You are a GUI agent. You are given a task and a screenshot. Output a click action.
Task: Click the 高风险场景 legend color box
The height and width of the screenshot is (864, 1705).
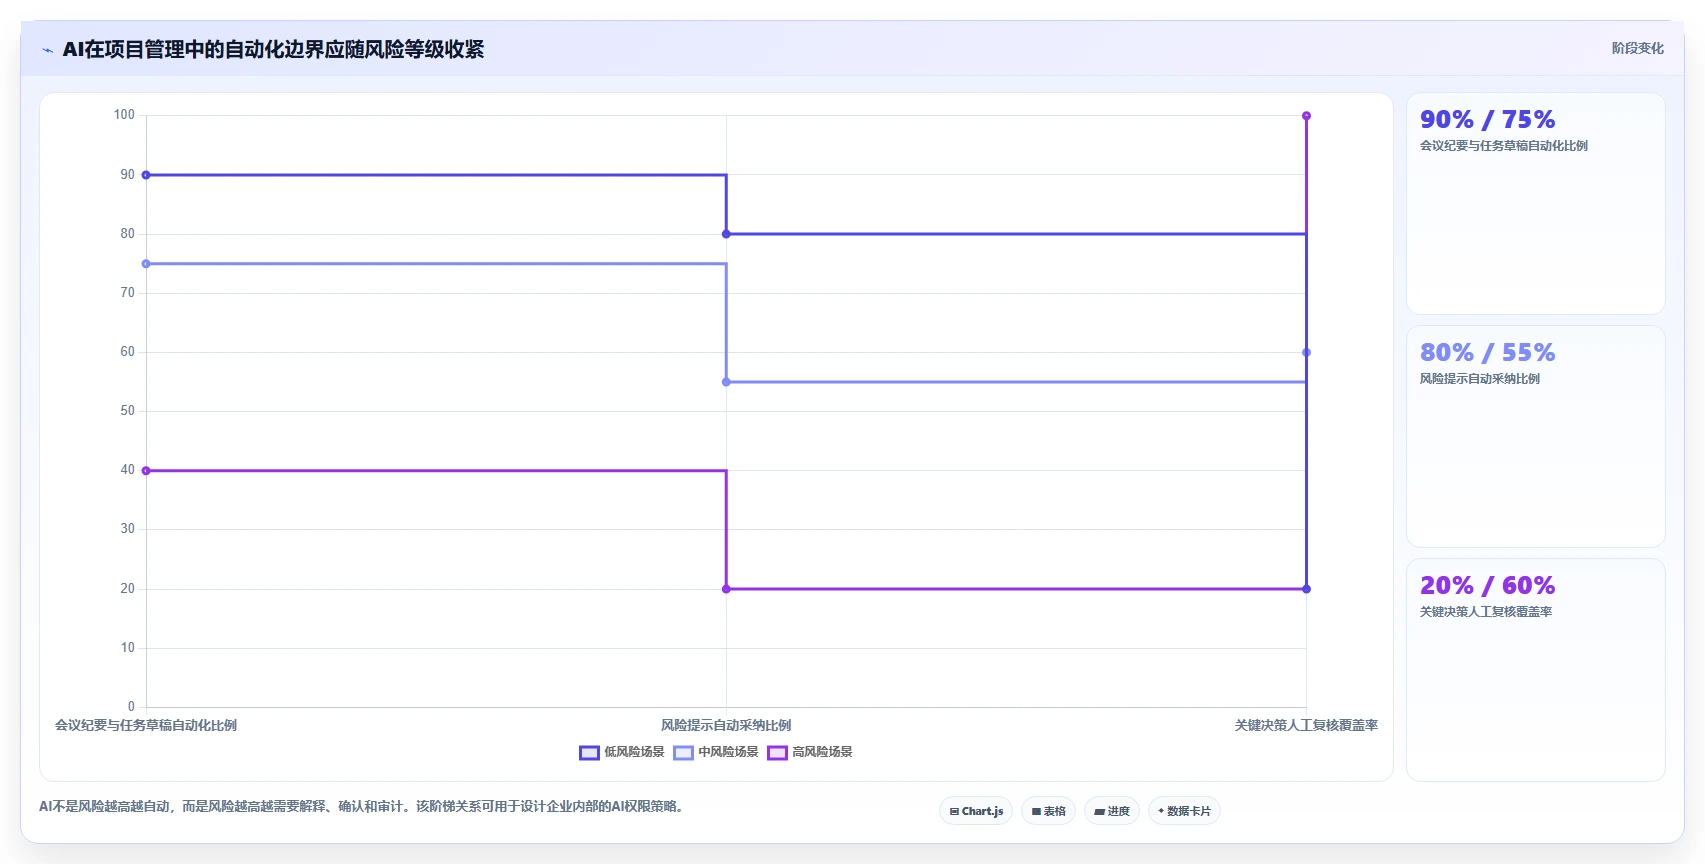[777, 753]
